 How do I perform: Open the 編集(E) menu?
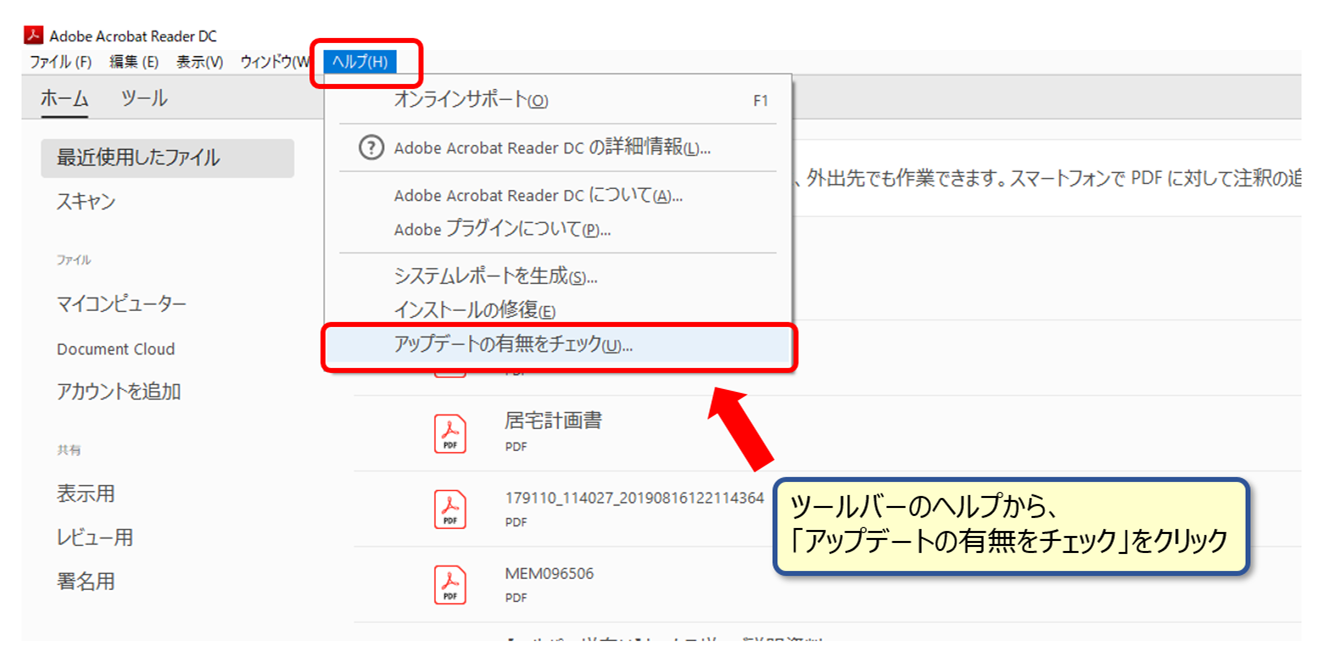[134, 62]
